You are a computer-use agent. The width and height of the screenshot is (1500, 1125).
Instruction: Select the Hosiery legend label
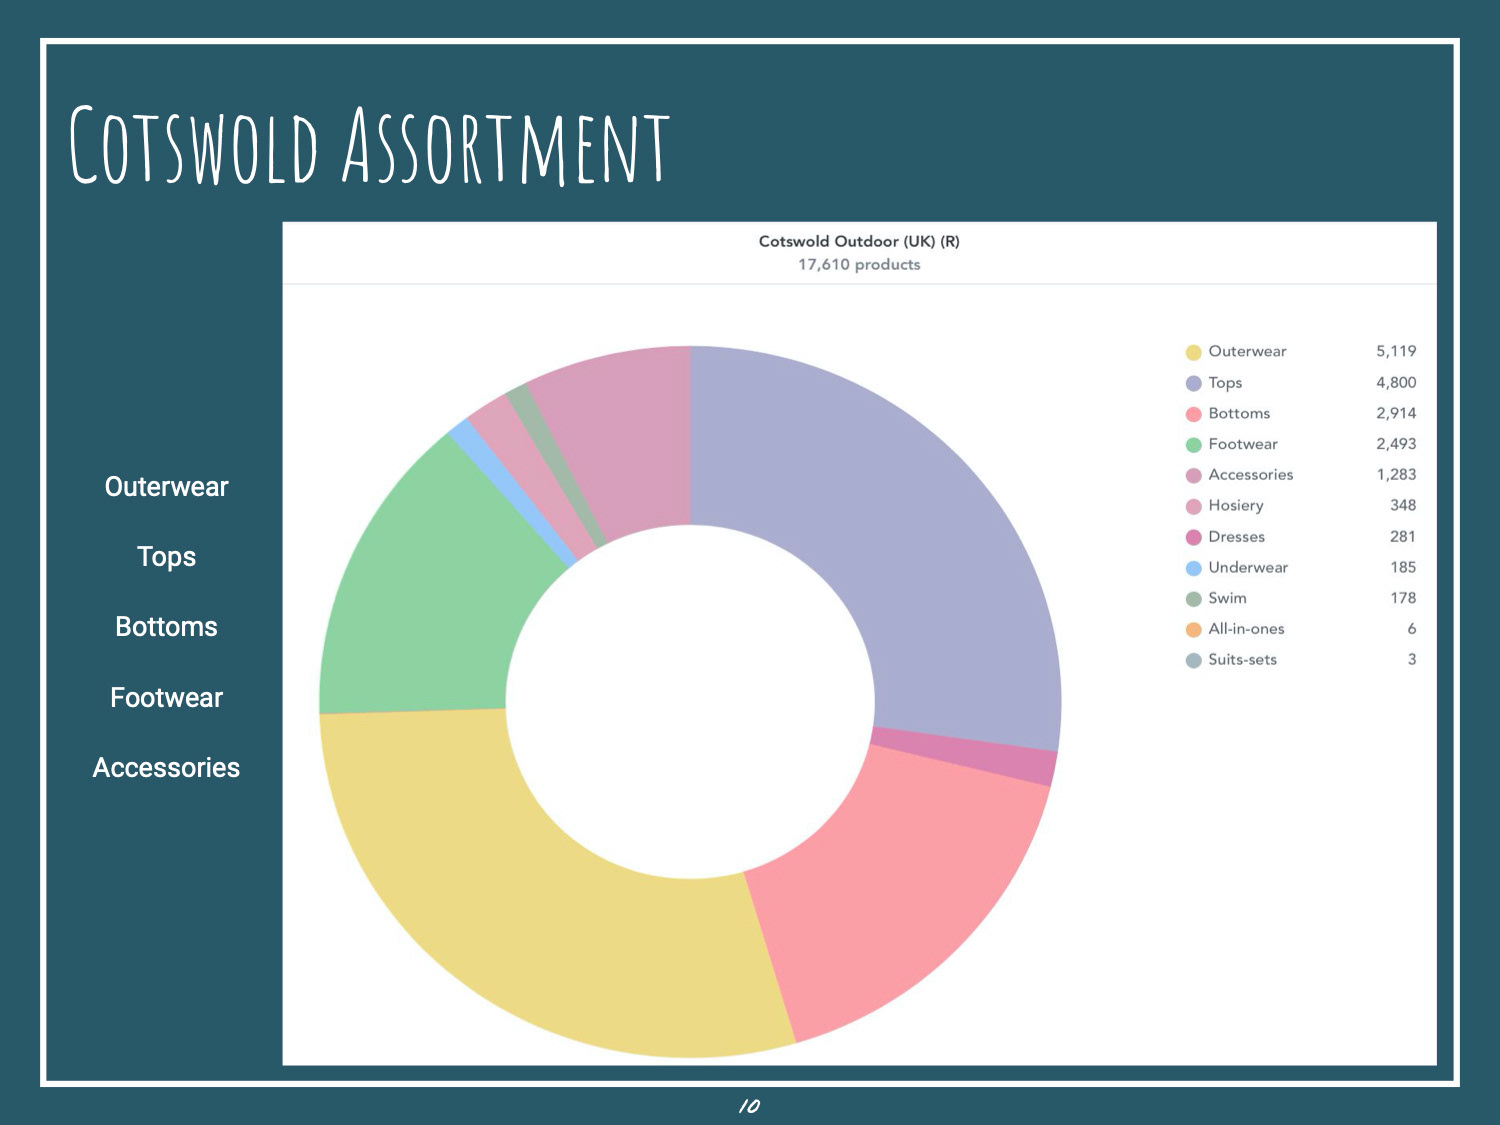1236,505
